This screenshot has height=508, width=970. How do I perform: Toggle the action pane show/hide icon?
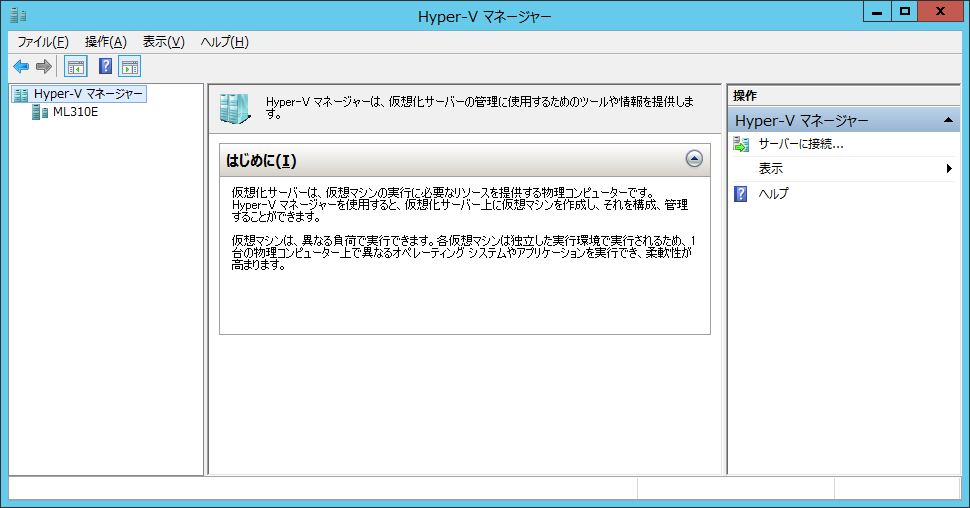(129, 67)
